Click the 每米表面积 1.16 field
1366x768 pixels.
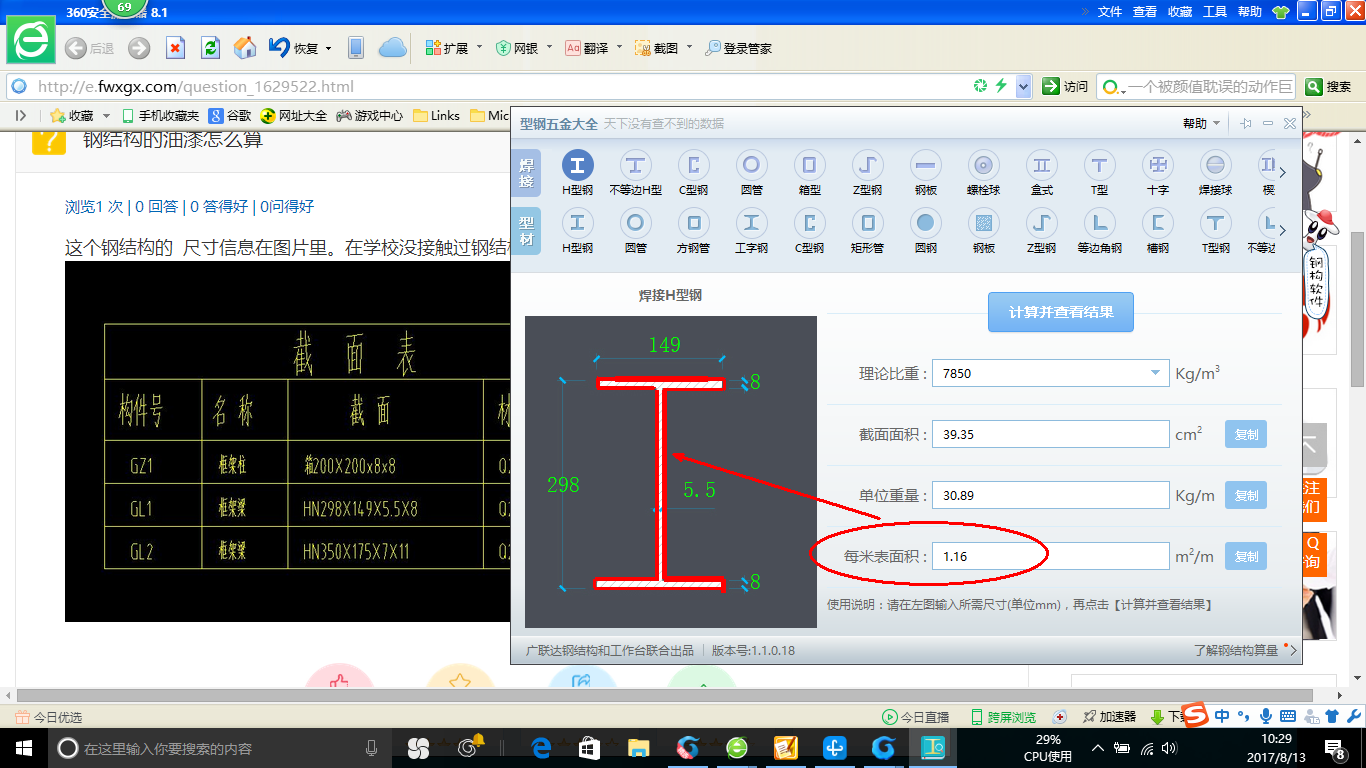pos(1050,556)
